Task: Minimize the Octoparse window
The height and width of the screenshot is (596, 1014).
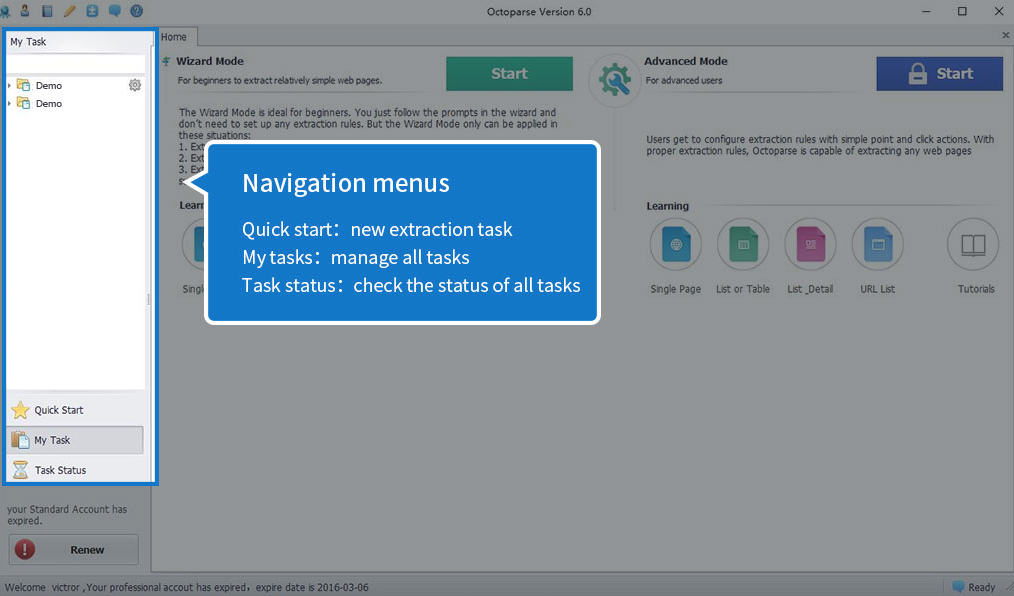Action: tap(926, 12)
